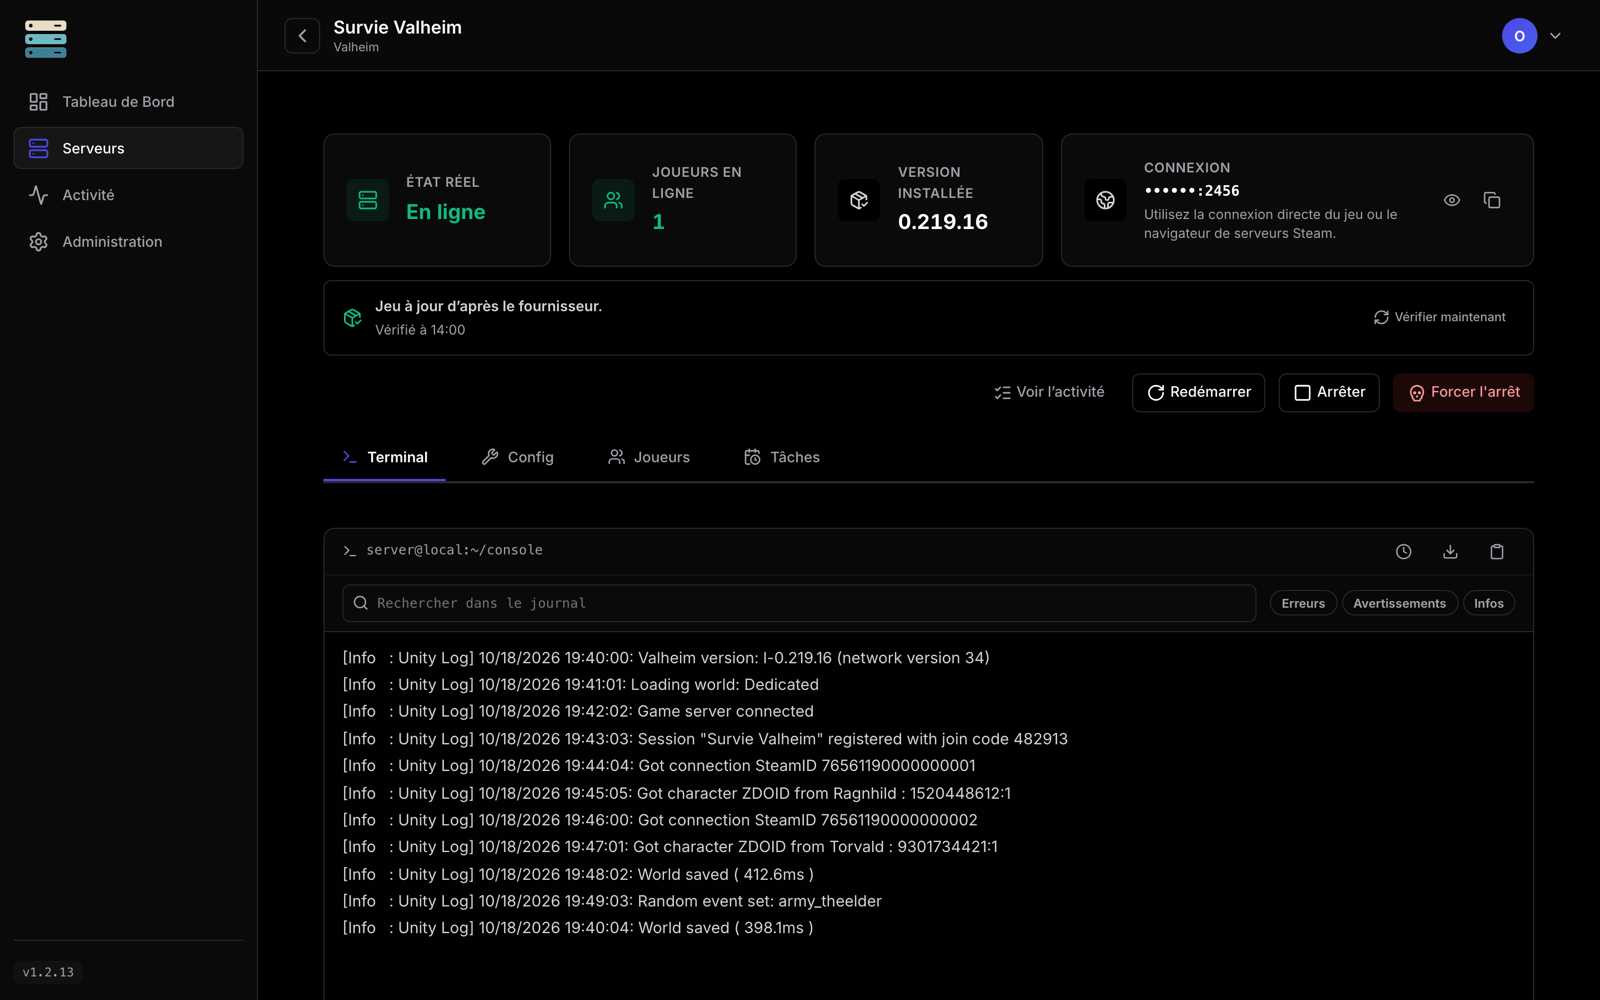Click the console history clock icon

(1404, 552)
